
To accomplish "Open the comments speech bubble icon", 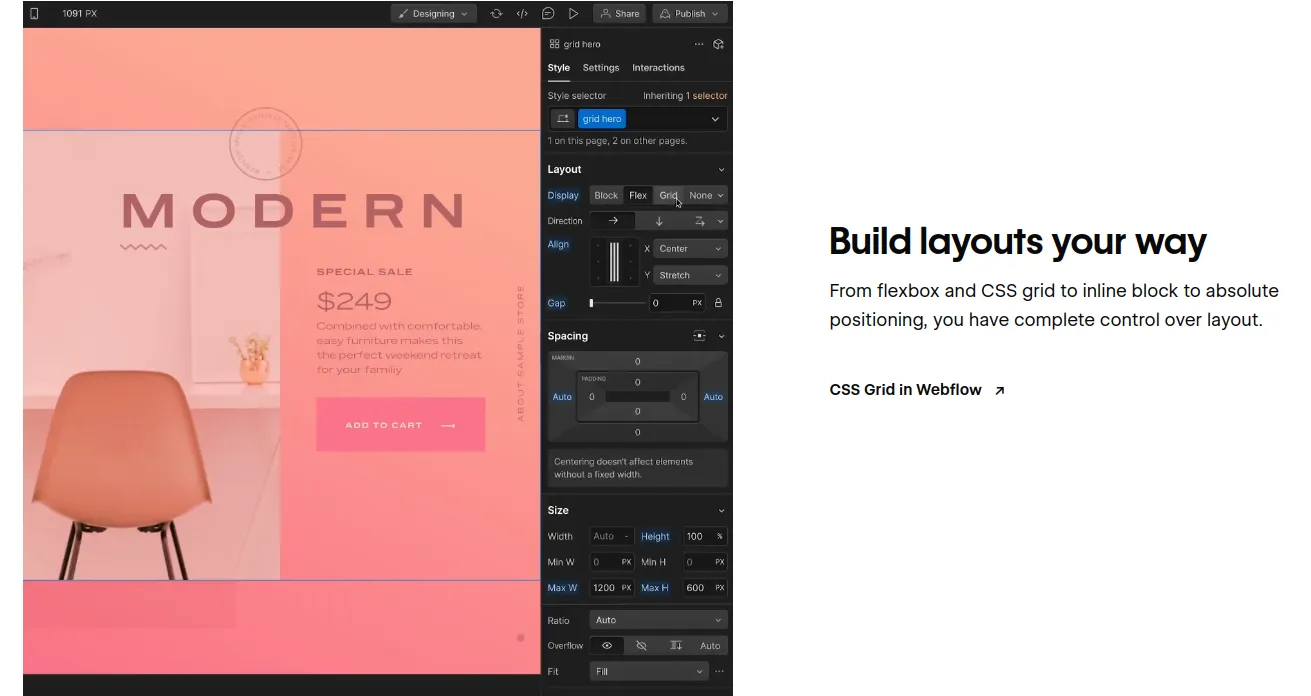I will 548,14.
